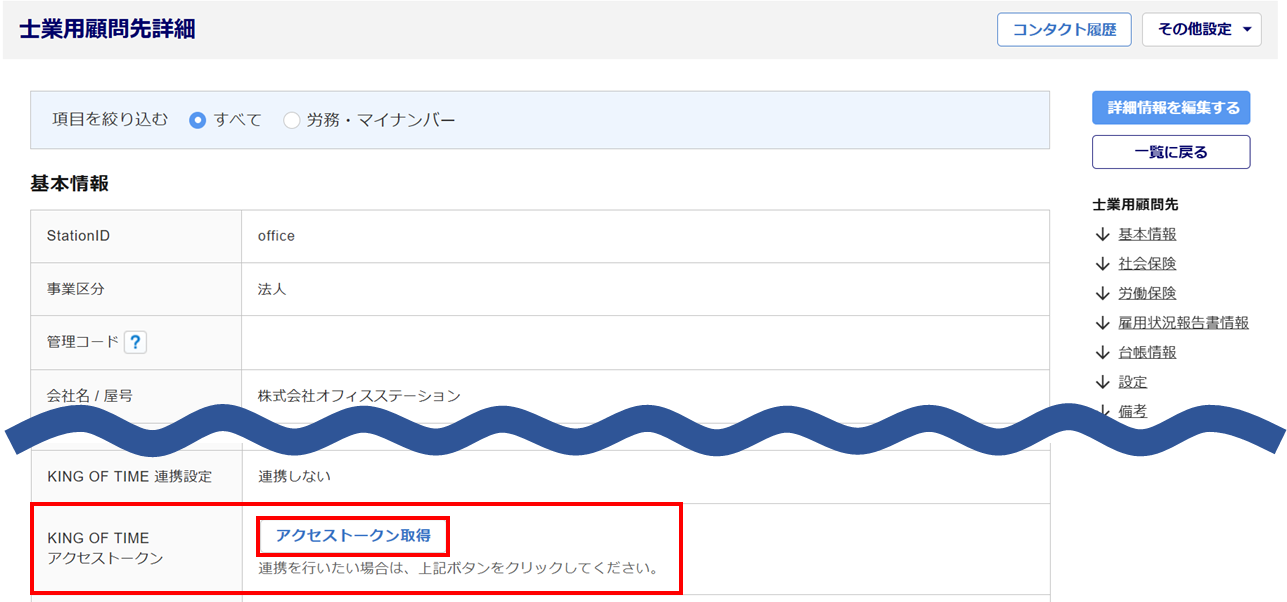Jump to 社会保険 section link
This screenshot has height=602, width=1287.
click(1147, 264)
